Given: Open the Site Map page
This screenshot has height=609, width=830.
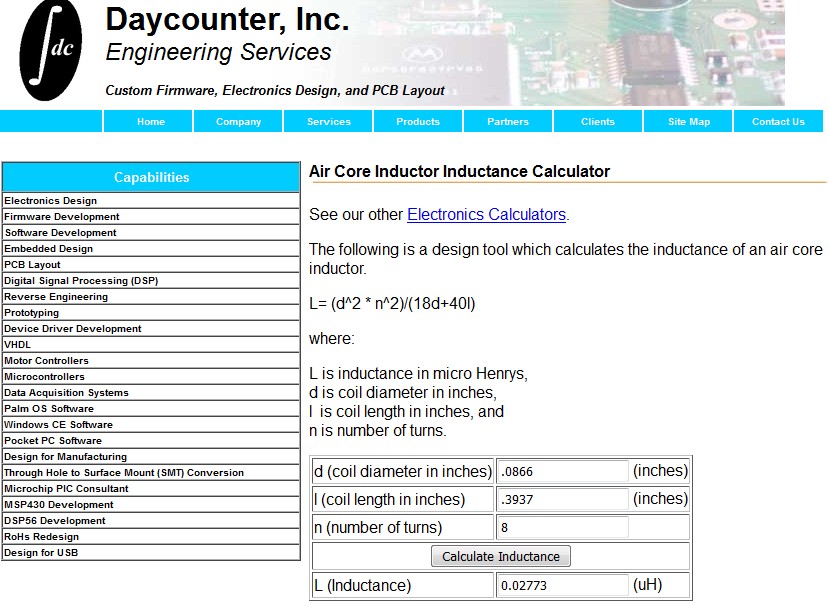Looking at the screenshot, I should pos(687,121).
